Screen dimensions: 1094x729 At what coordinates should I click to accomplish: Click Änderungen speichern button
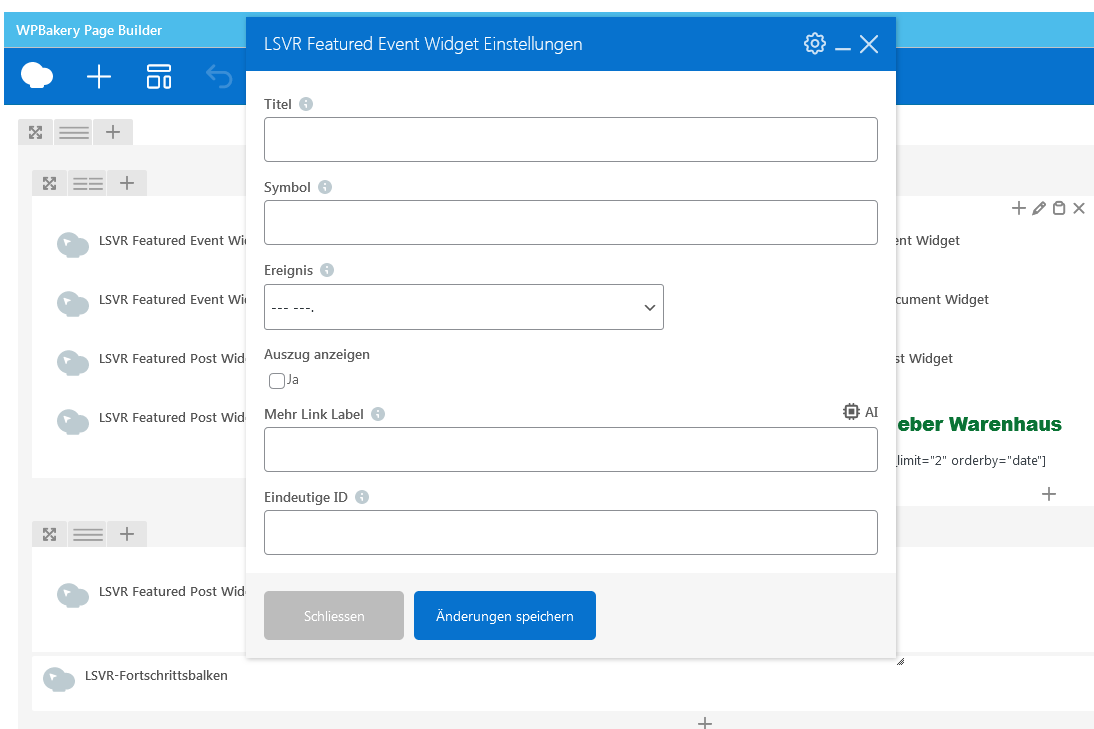tap(504, 615)
